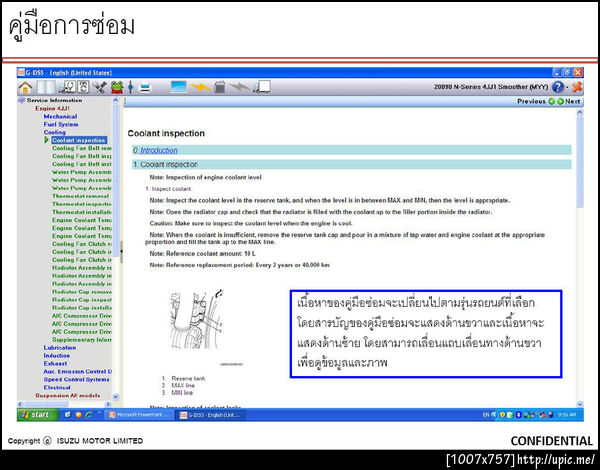
Task: Expand the Mechanical tree node
Action: coord(60,116)
